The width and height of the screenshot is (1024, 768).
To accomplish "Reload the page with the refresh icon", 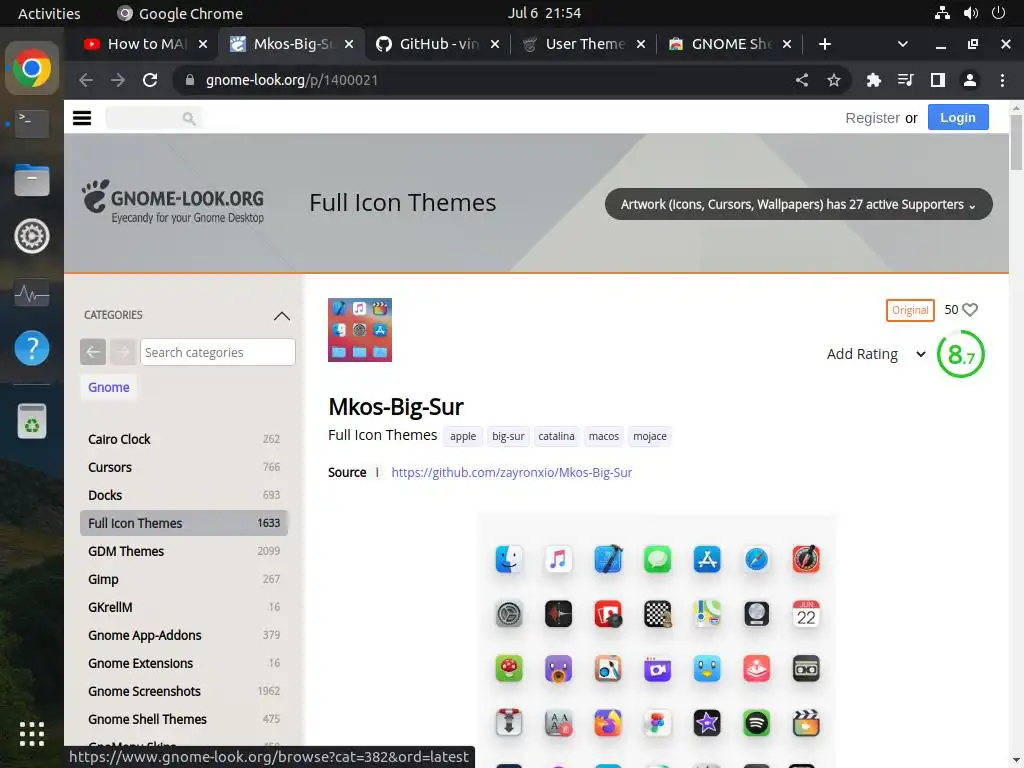I will 150,80.
